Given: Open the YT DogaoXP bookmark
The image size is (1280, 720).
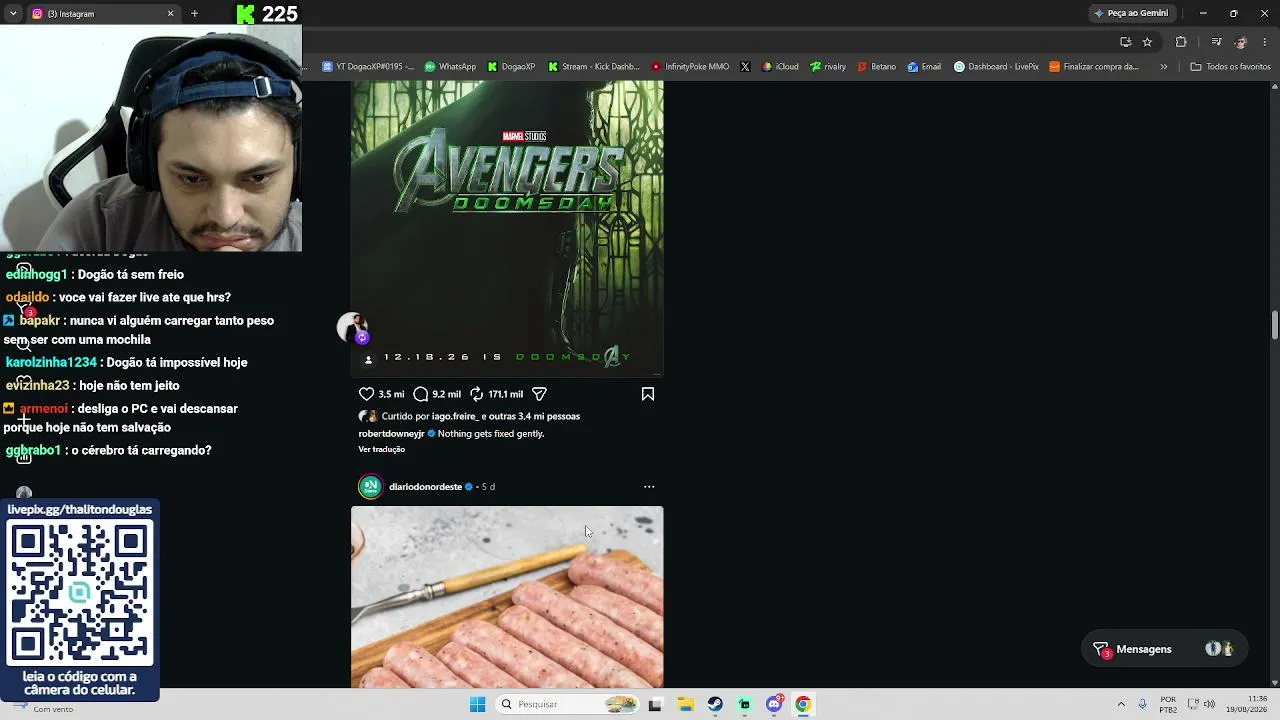Looking at the screenshot, I should (367, 67).
